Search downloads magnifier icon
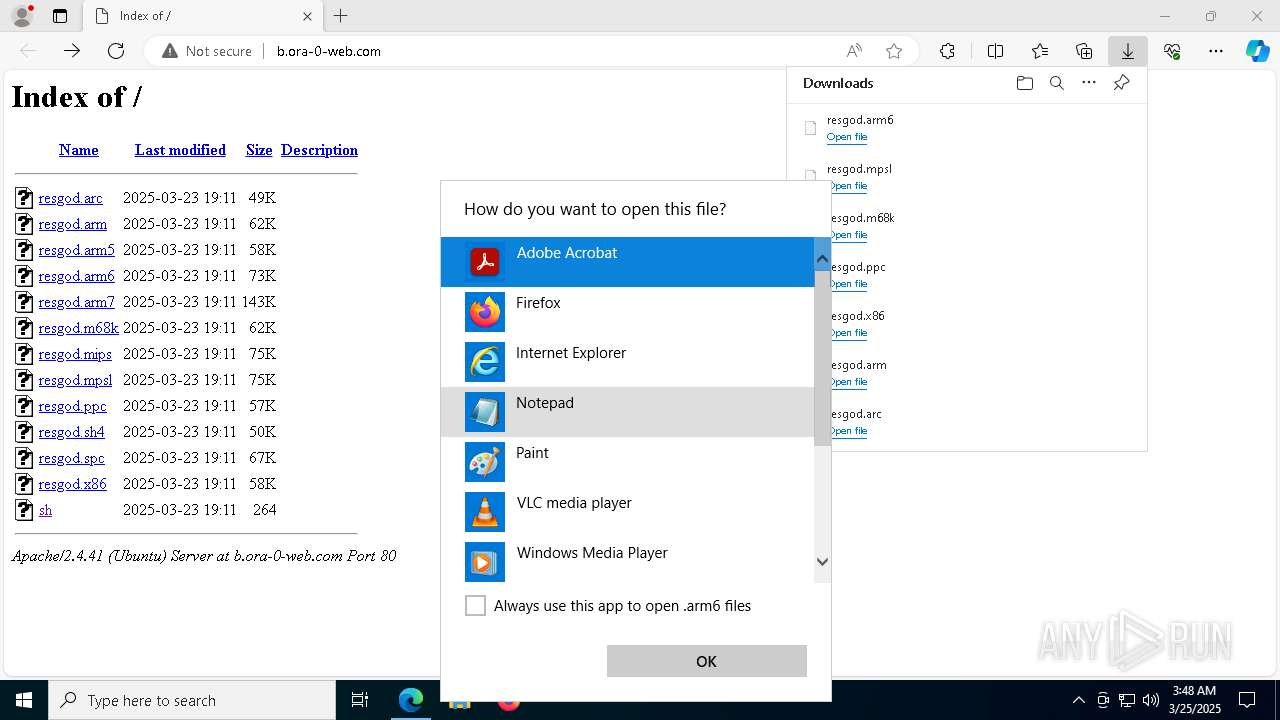Screen dimensions: 1280x720 1056,83
